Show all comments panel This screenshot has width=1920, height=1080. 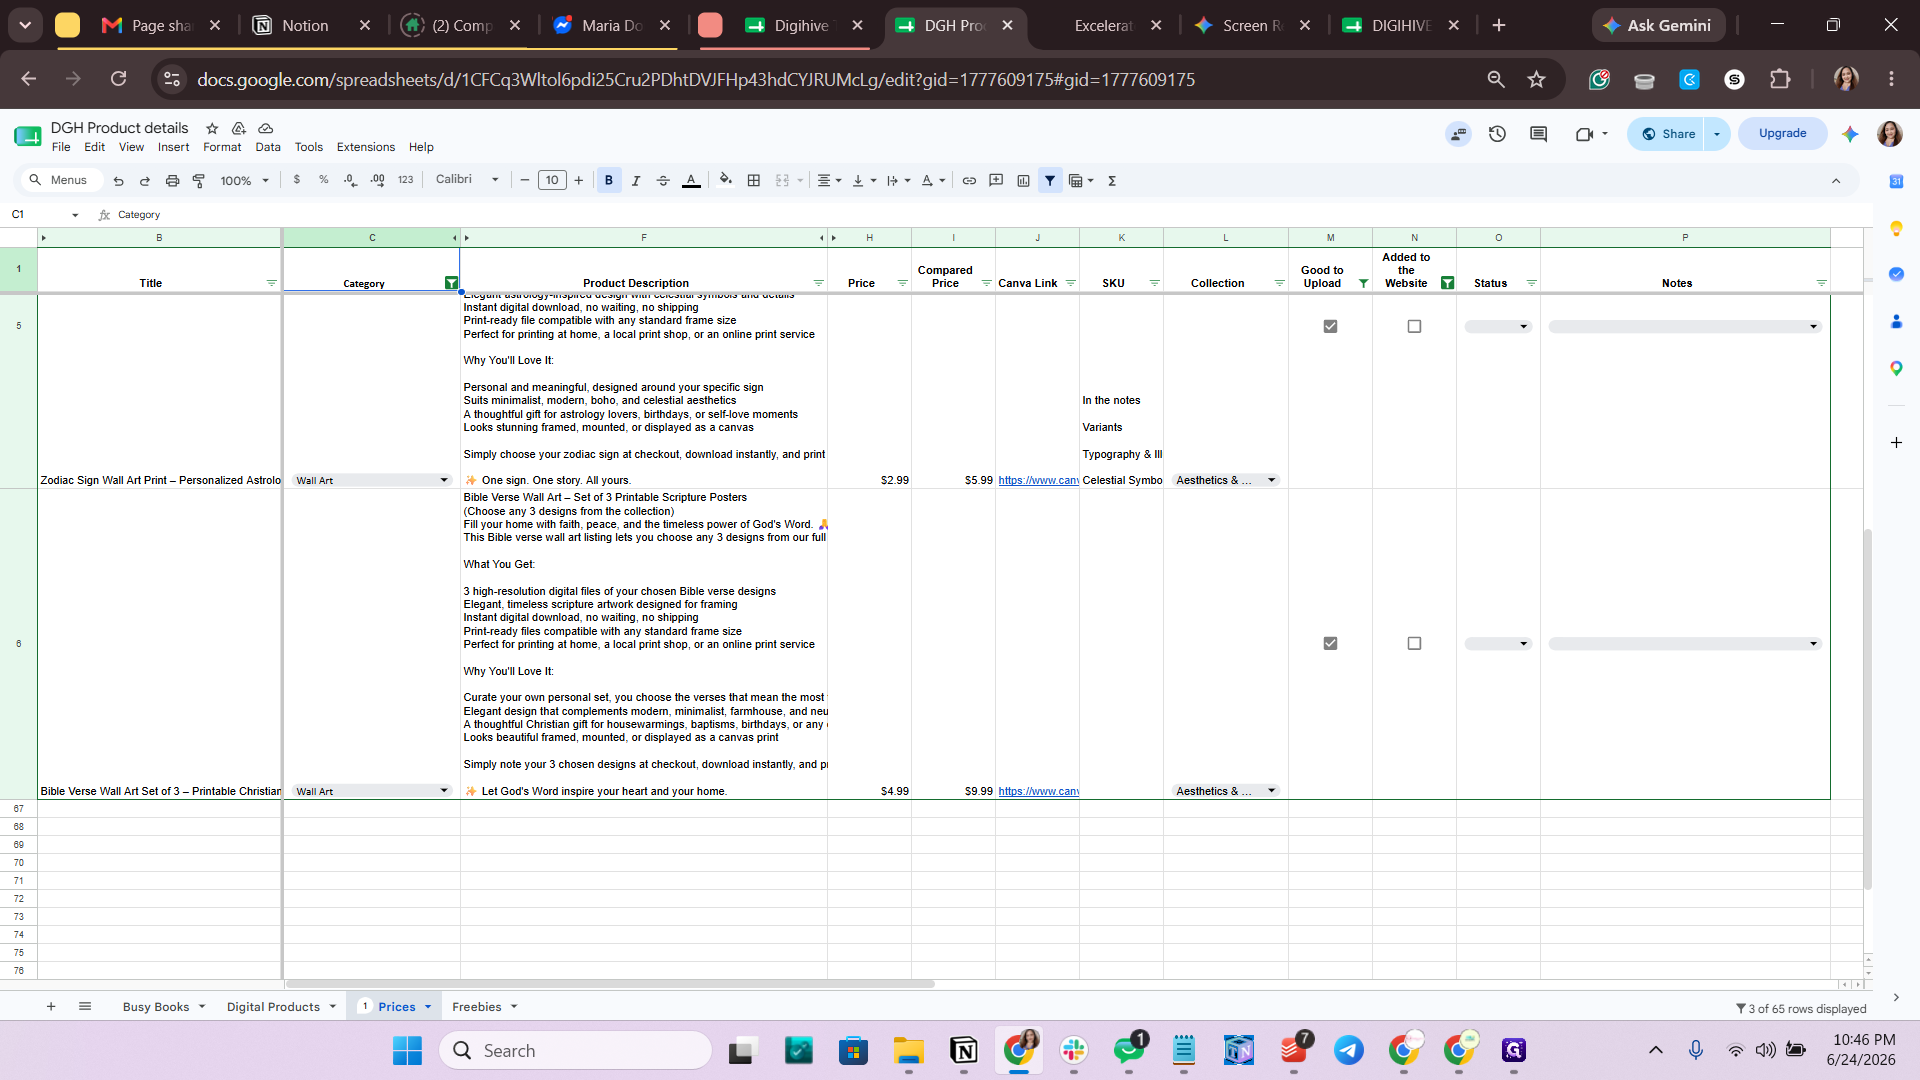coord(1539,134)
